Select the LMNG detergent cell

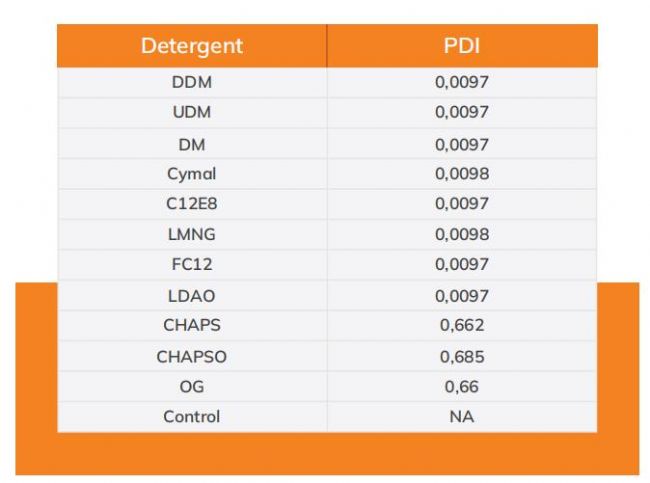191,235
